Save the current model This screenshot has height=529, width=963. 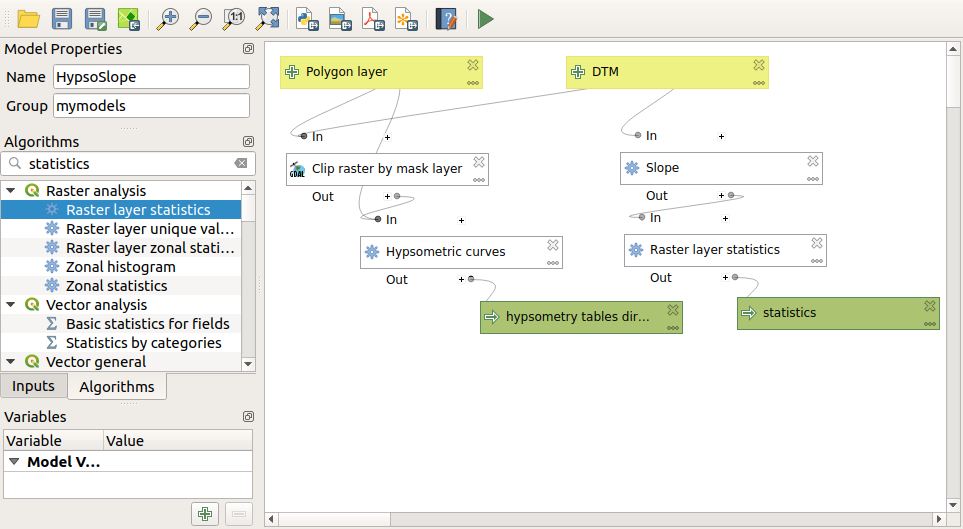[x=62, y=18]
